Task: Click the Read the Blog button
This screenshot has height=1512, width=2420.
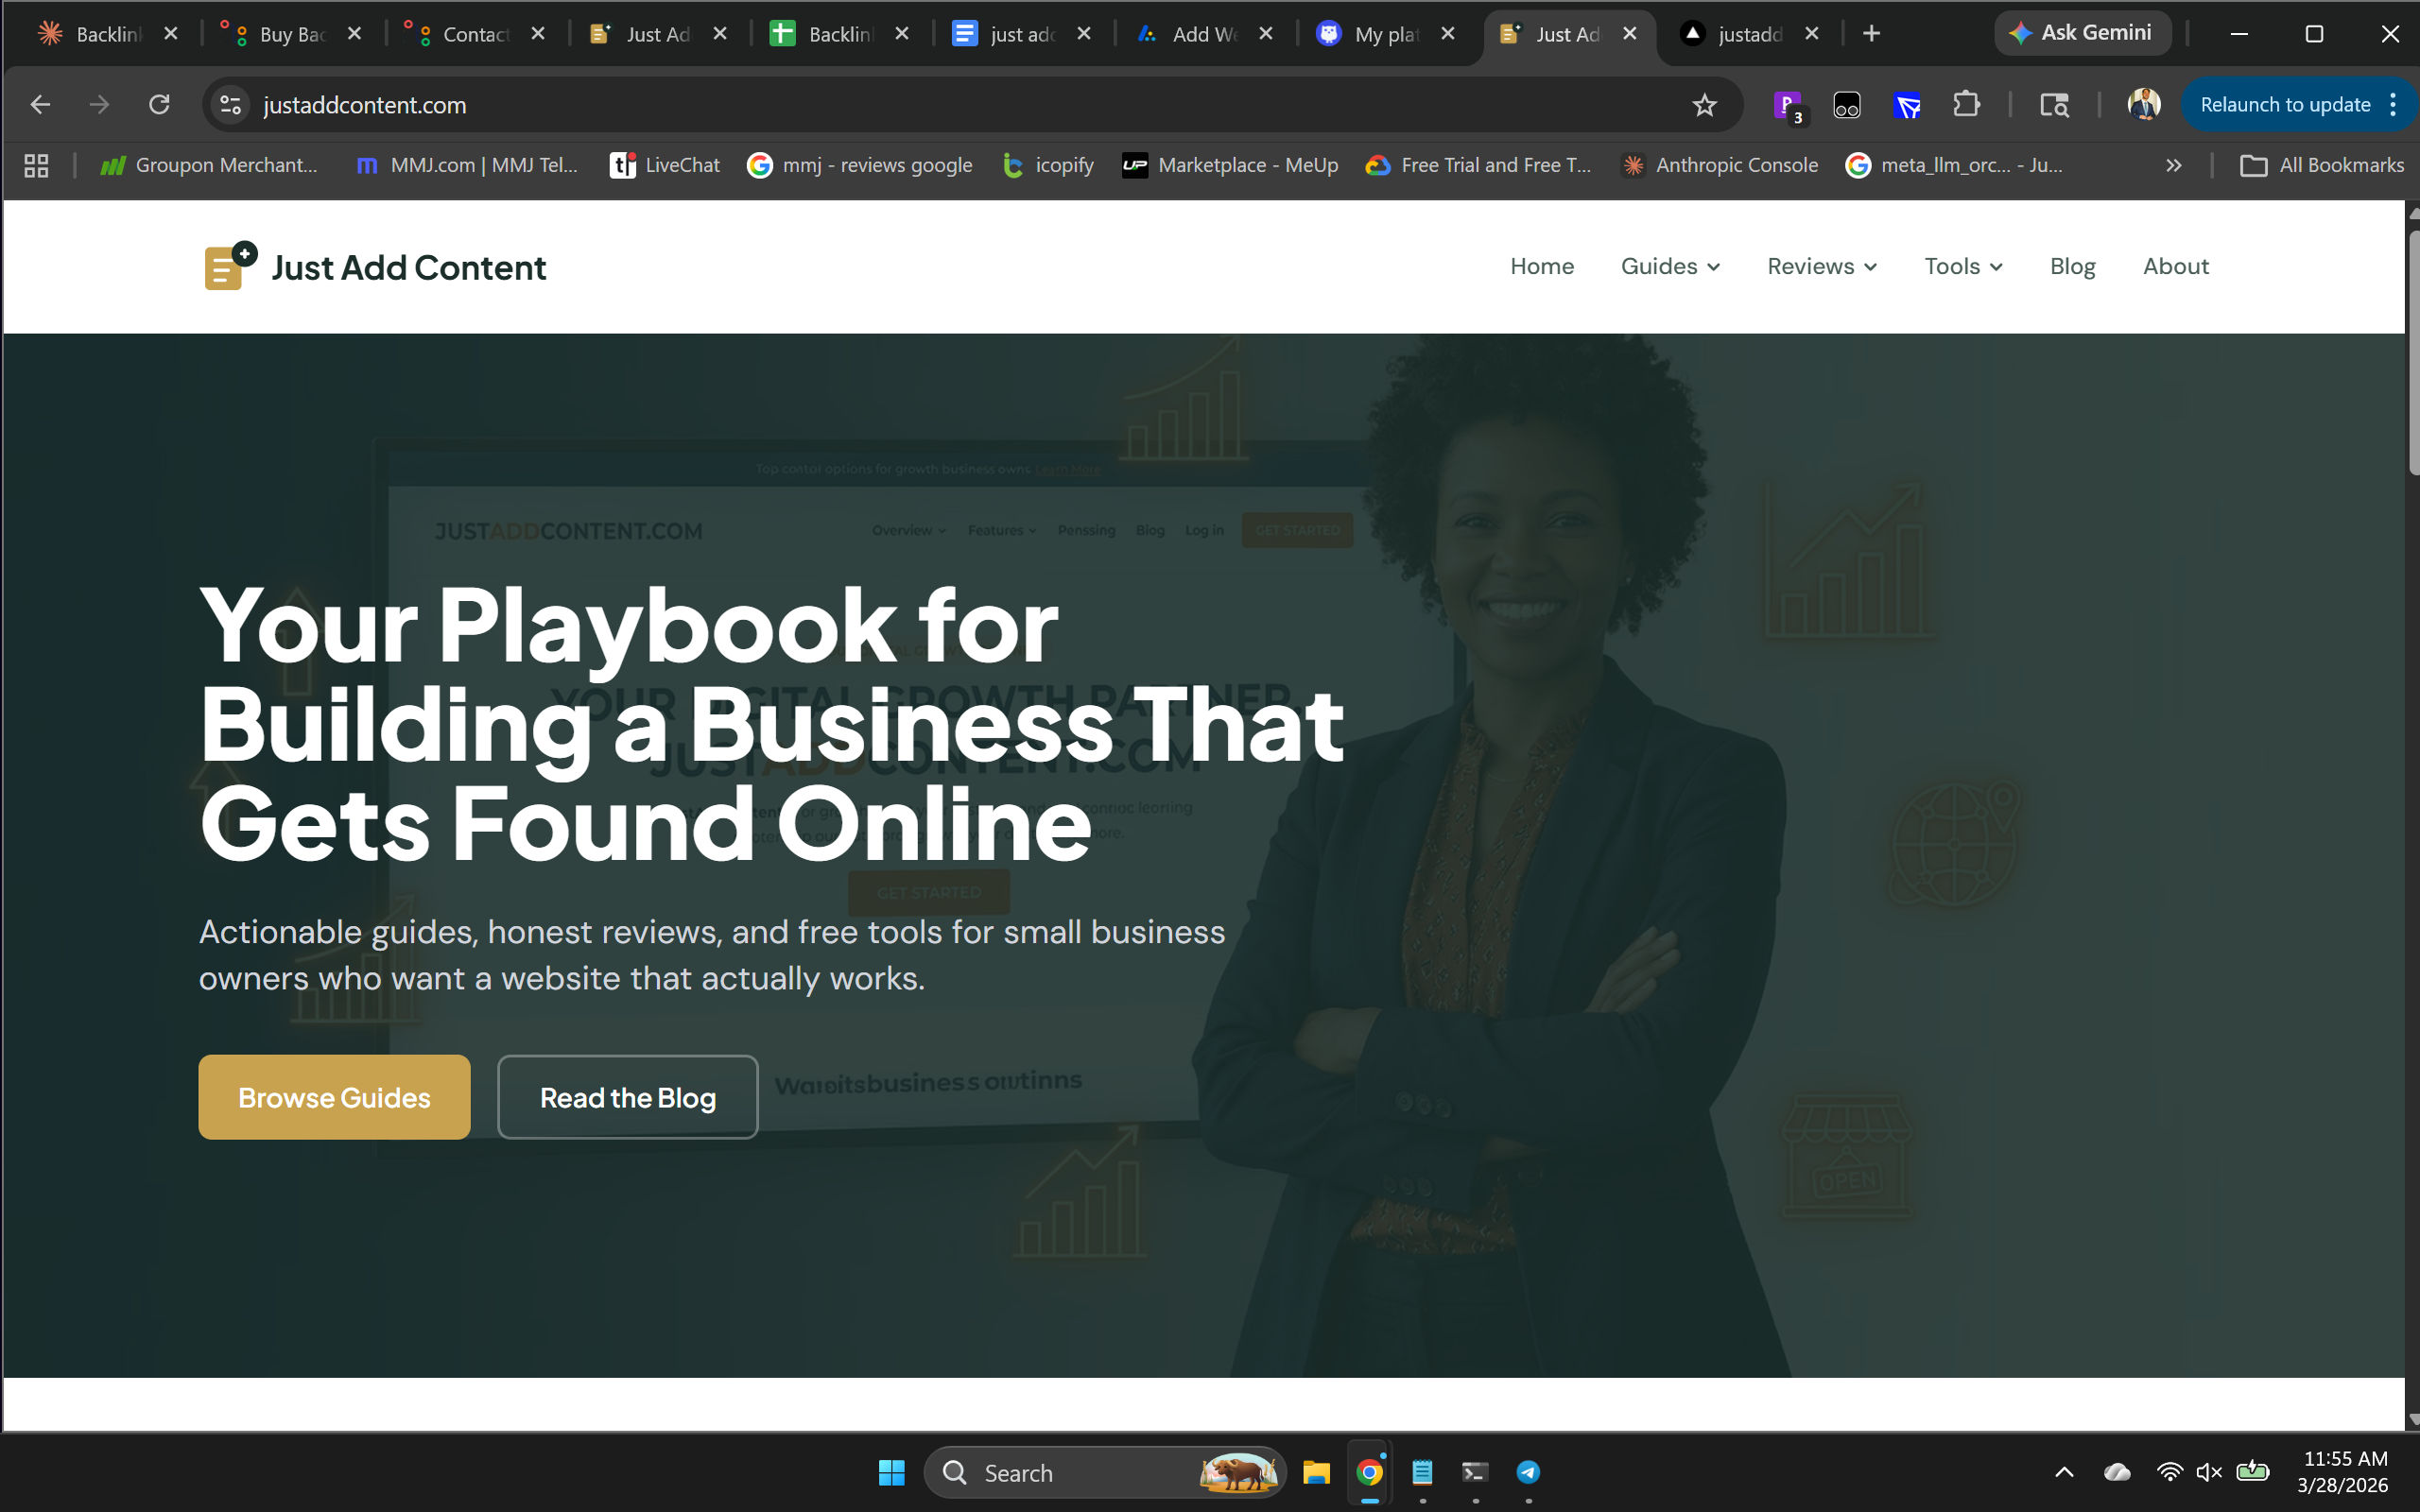Action: point(628,1097)
